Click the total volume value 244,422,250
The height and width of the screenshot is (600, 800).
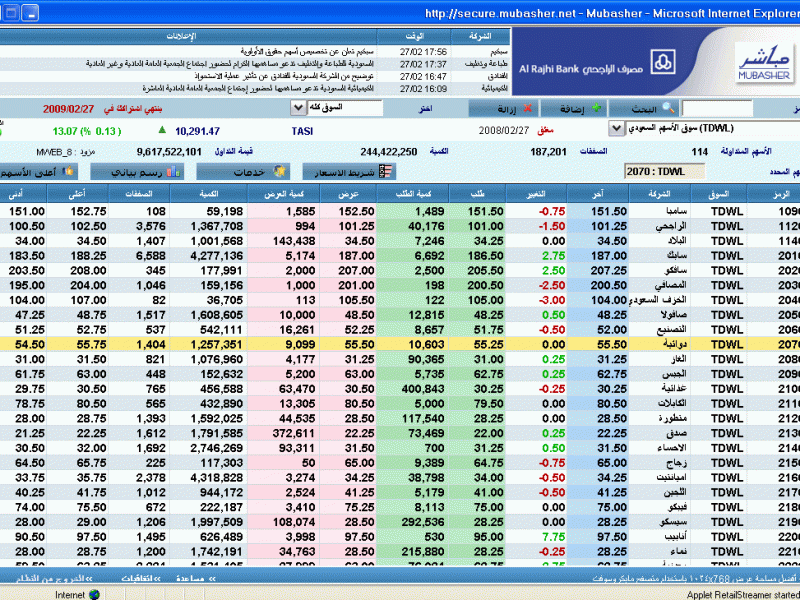[x=389, y=152]
